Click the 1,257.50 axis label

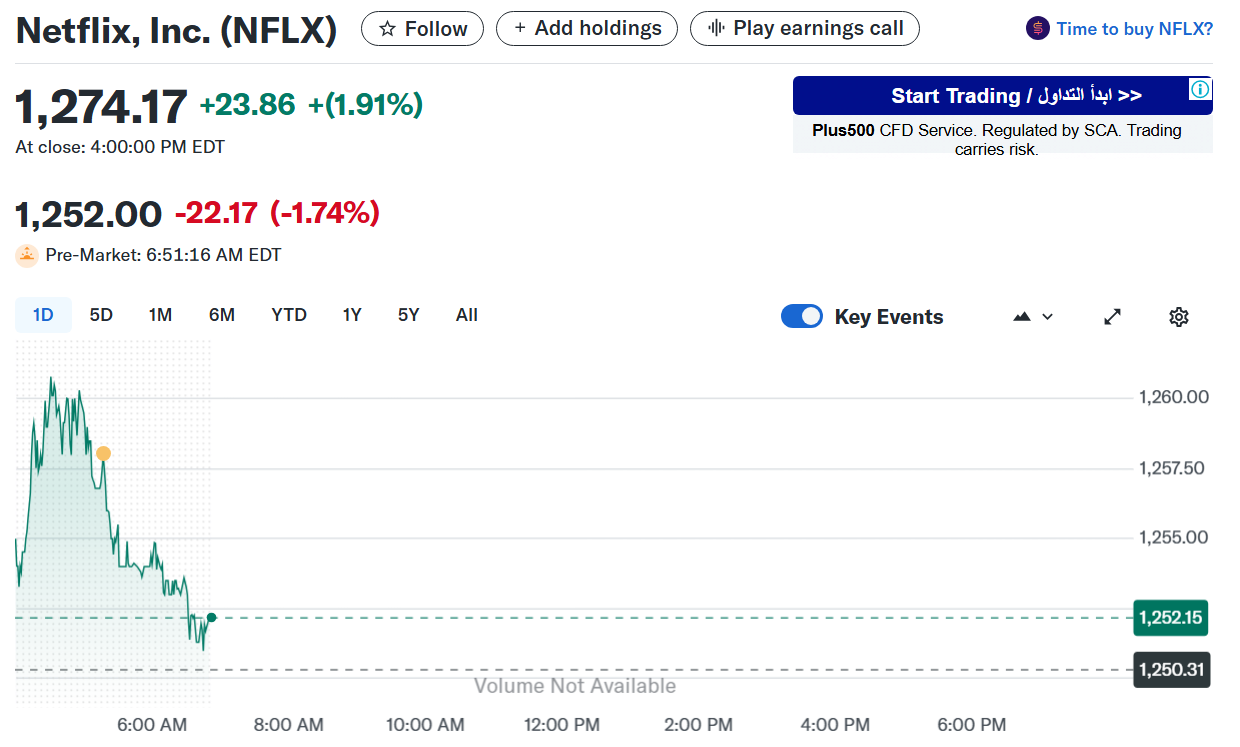(x=1174, y=467)
